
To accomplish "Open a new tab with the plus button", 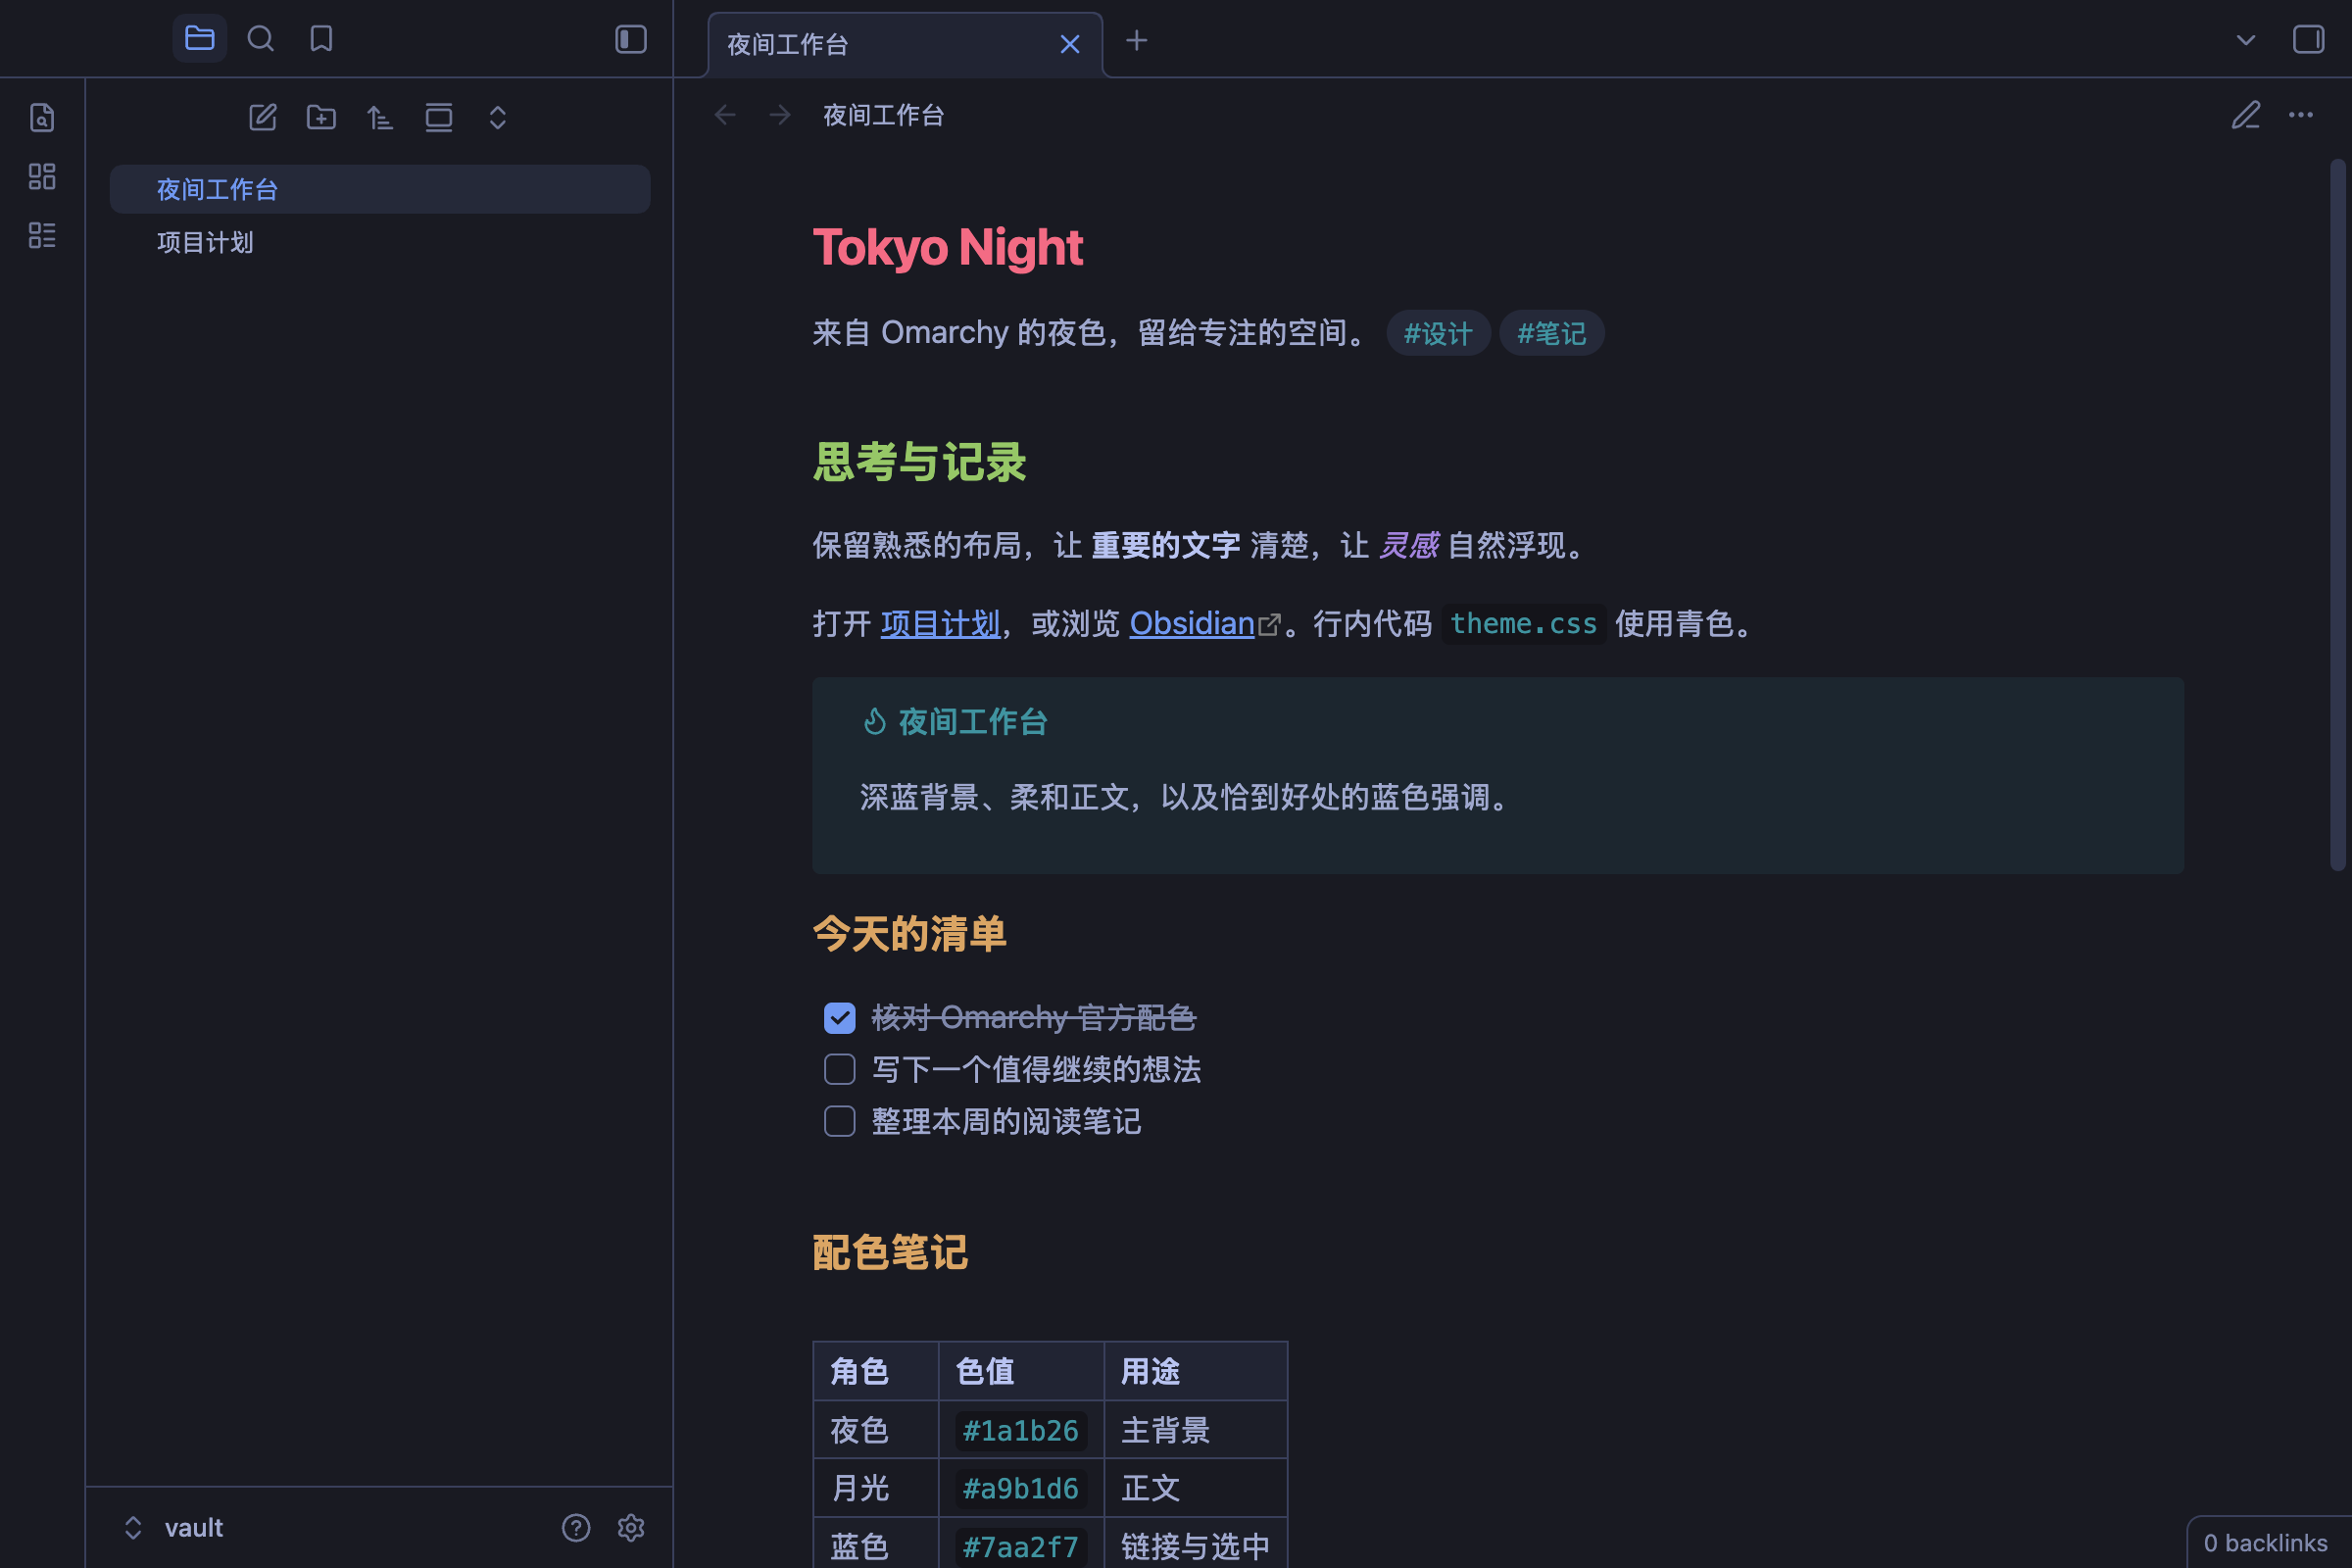I will point(1136,40).
